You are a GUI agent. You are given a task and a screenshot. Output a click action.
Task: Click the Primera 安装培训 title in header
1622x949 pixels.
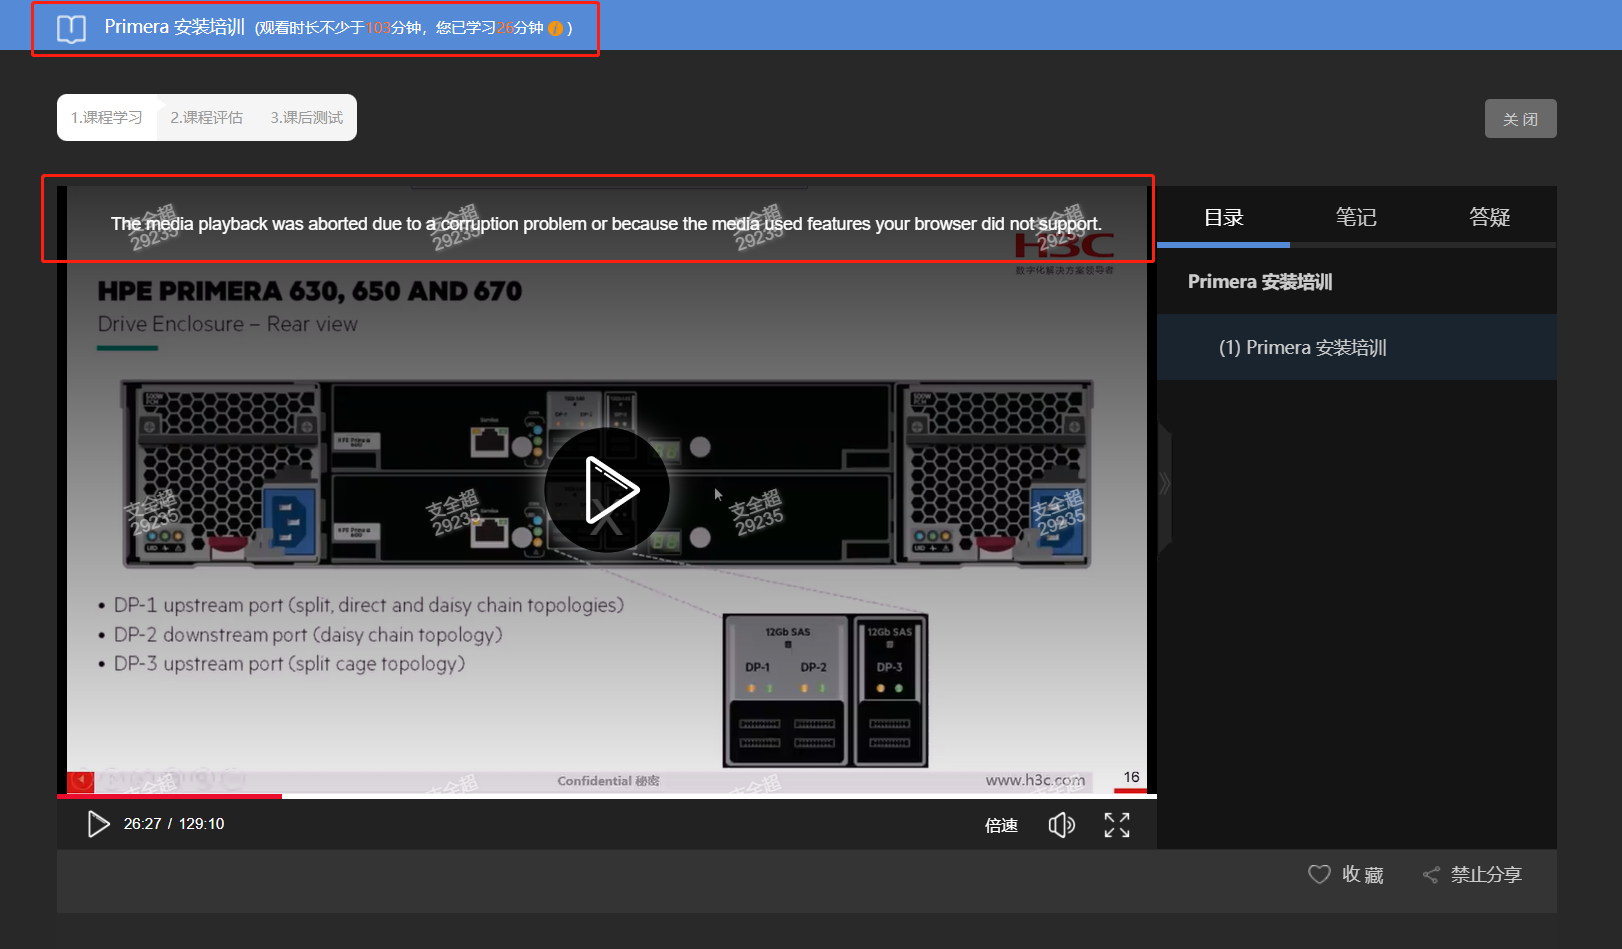click(x=174, y=27)
